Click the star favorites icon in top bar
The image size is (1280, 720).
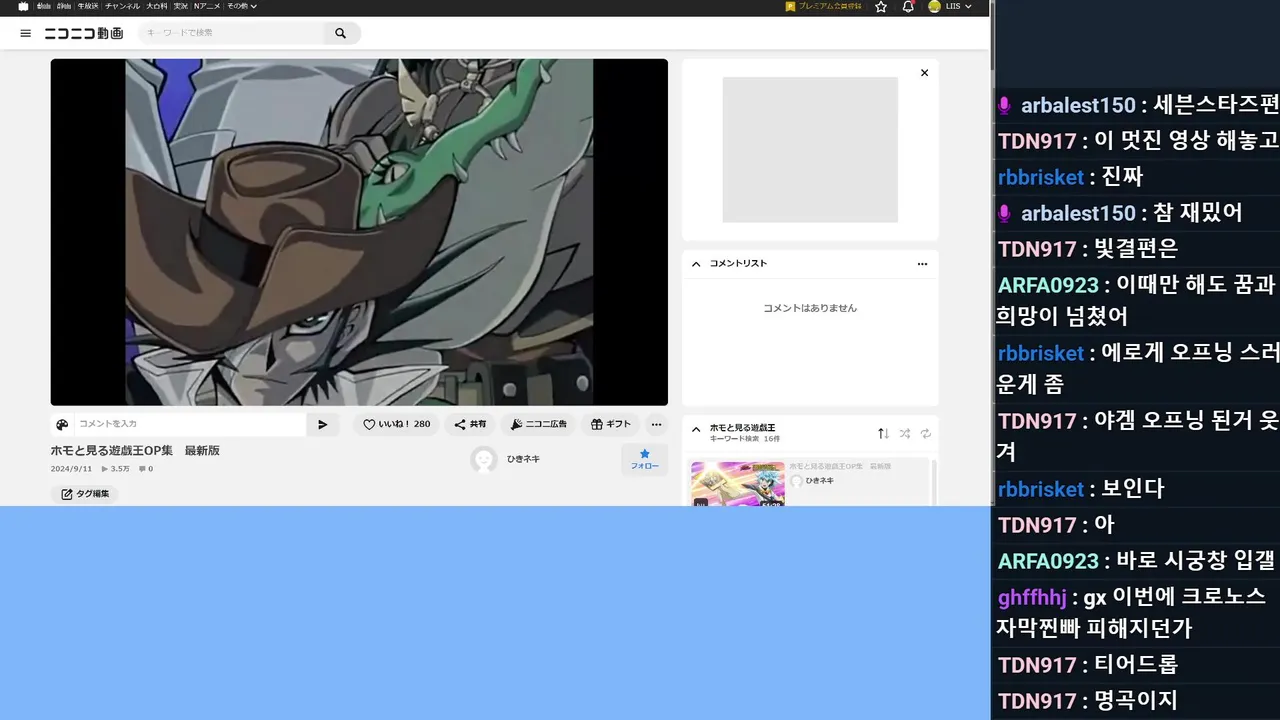881,6
